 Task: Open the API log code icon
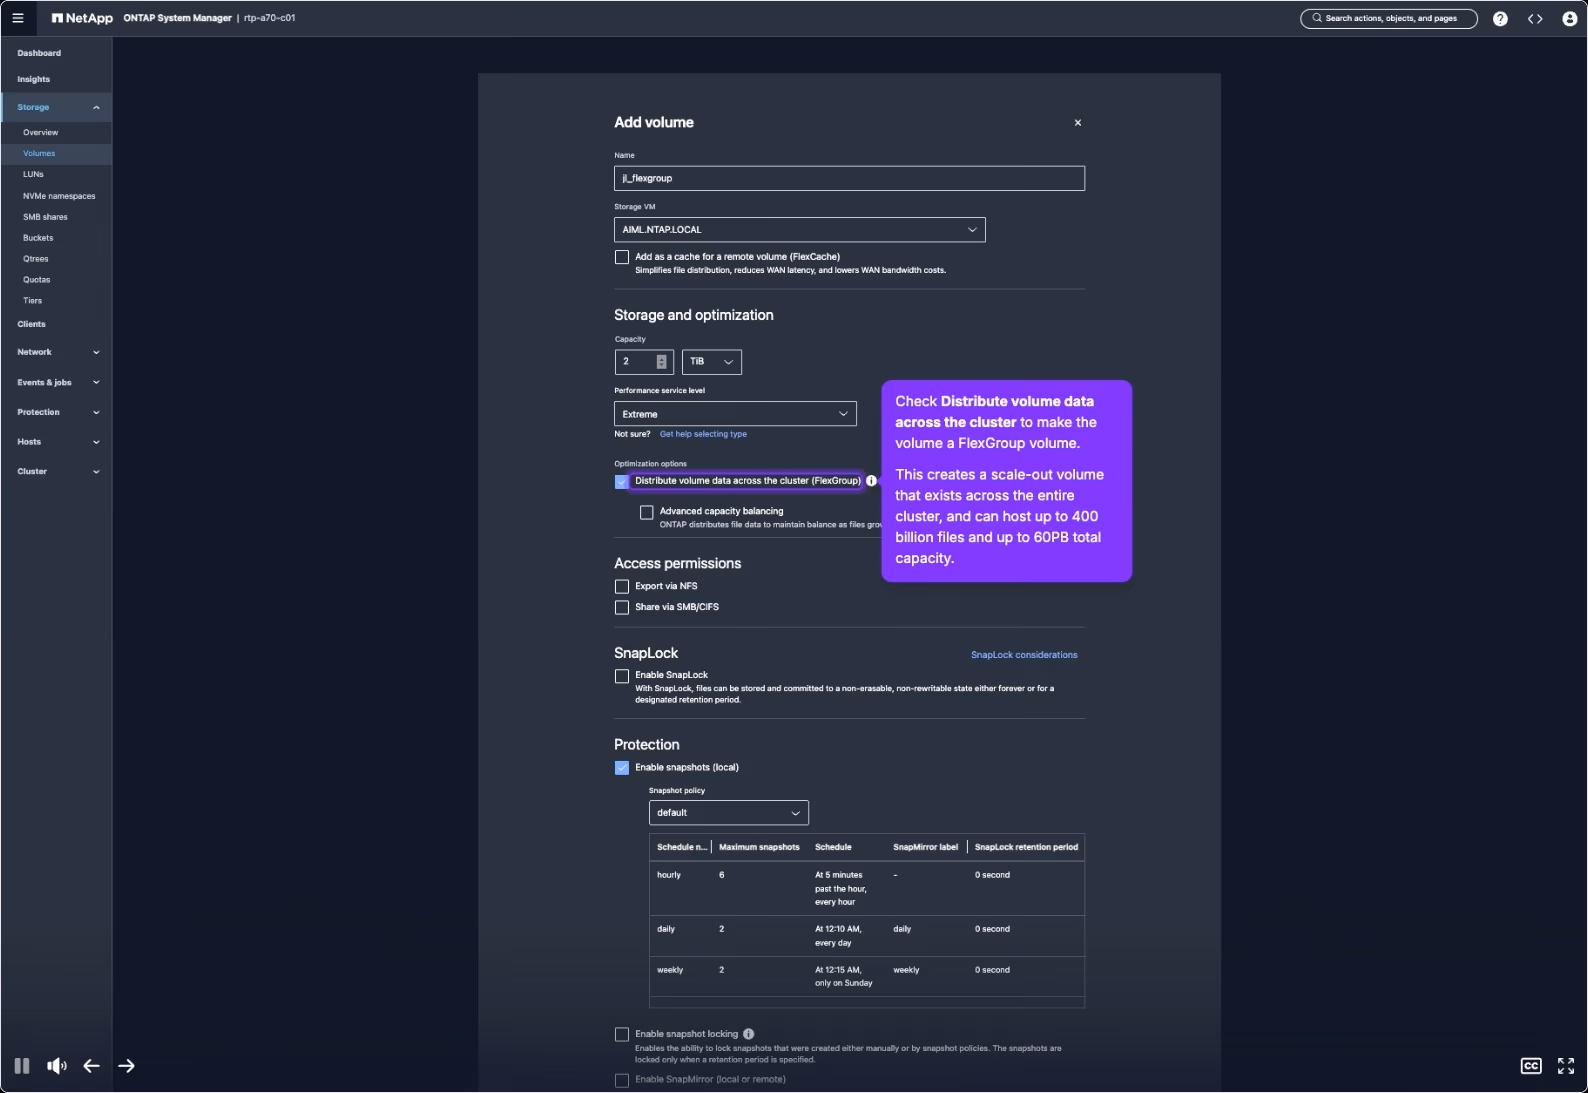point(1535,18)
